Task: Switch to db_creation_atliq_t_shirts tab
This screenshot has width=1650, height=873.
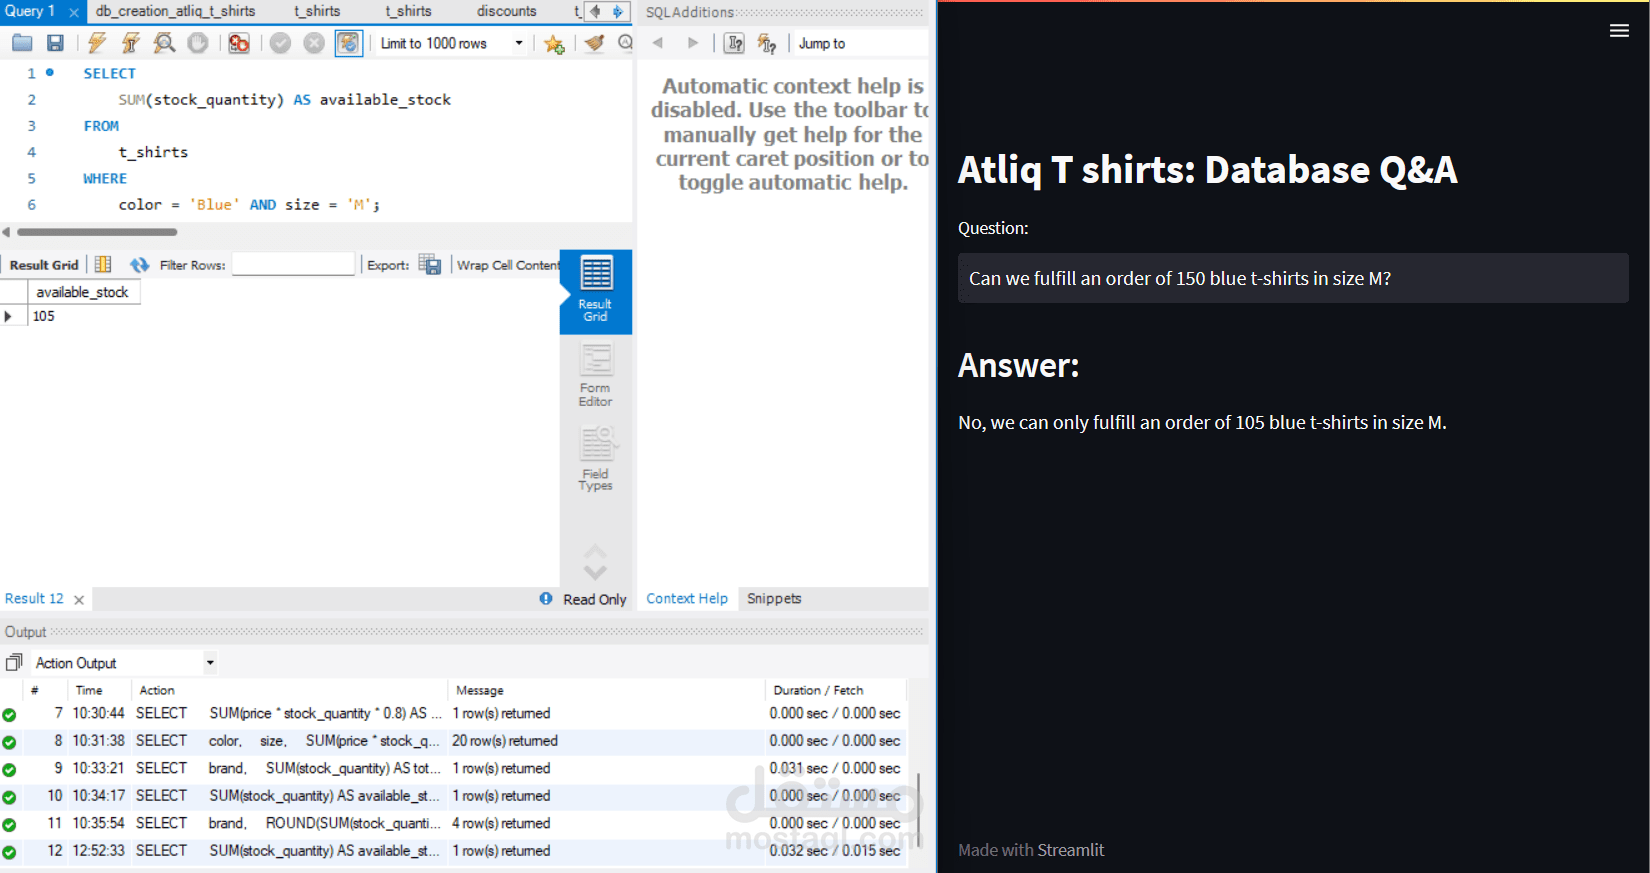Action: click(x=175, y=11)
